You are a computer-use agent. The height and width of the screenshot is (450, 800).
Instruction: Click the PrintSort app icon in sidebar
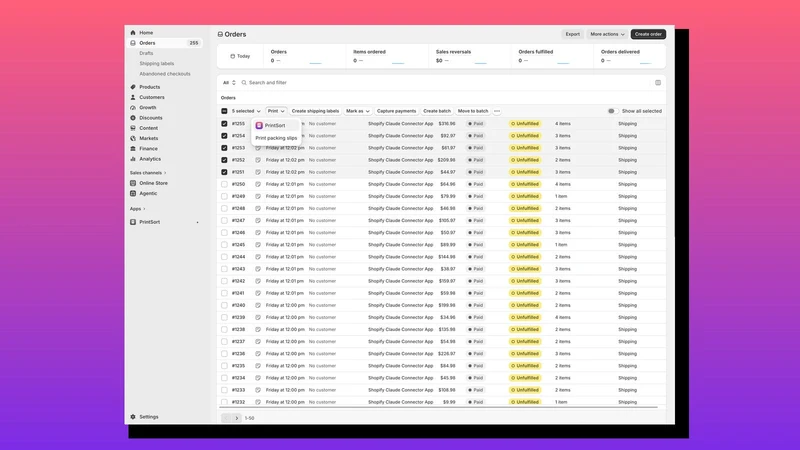pos(133,222)
